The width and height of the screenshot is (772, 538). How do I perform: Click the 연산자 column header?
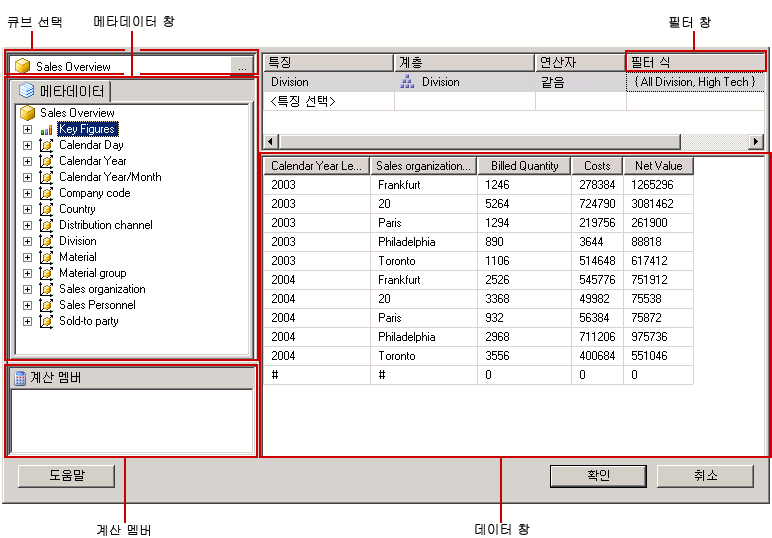[580, 63]
